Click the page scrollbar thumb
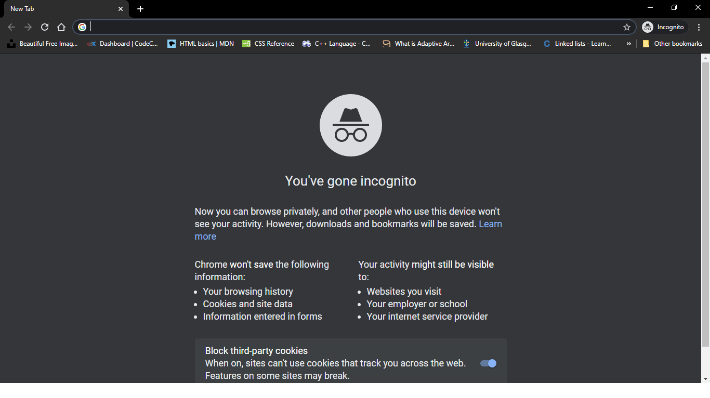The image size is (710, 398). point(705,204)
